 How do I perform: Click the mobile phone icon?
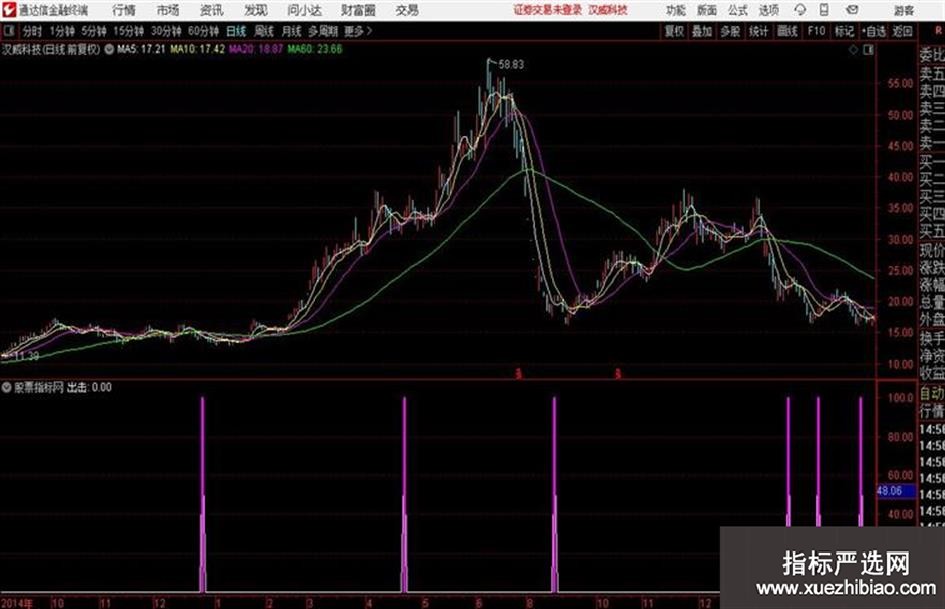824,10
